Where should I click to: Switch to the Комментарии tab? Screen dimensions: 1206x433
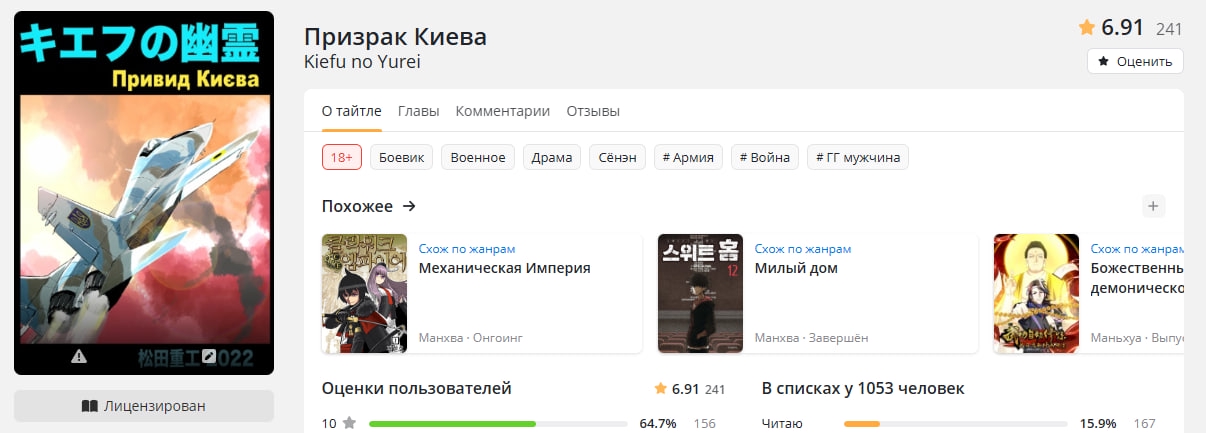point(503,111)
